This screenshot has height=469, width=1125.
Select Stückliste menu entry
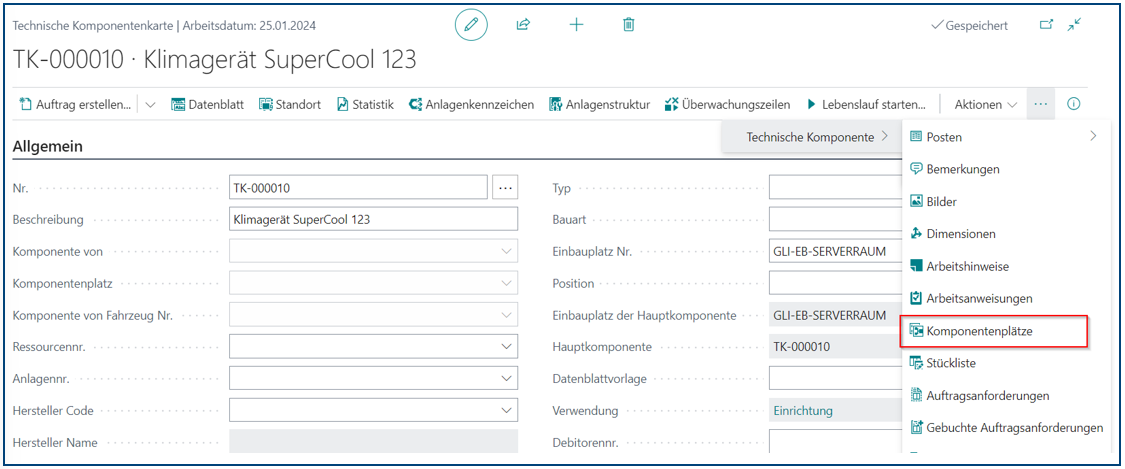coord(1004,363)
